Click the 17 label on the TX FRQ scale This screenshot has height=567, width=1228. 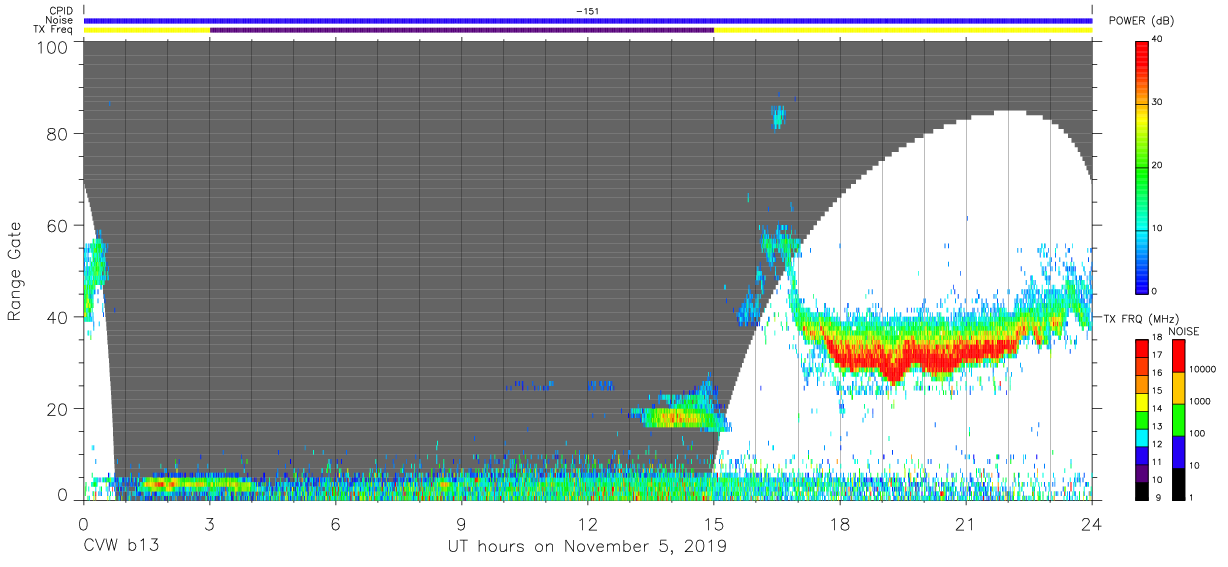pyautogui.click(x=1158, y=356)
